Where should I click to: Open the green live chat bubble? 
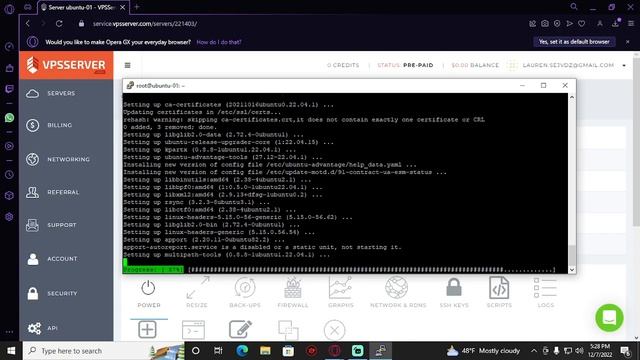pyautogui.click(x=609, y=318)
